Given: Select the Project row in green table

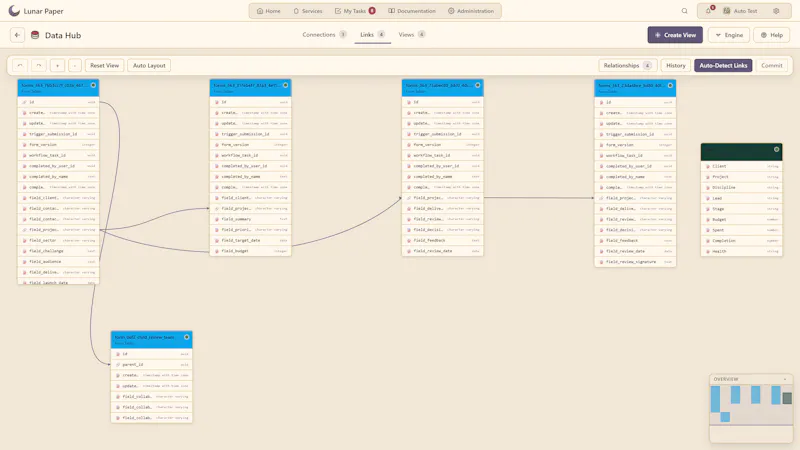Looking at the screenshot, I should pyautogui.click(x=742, y=177).
